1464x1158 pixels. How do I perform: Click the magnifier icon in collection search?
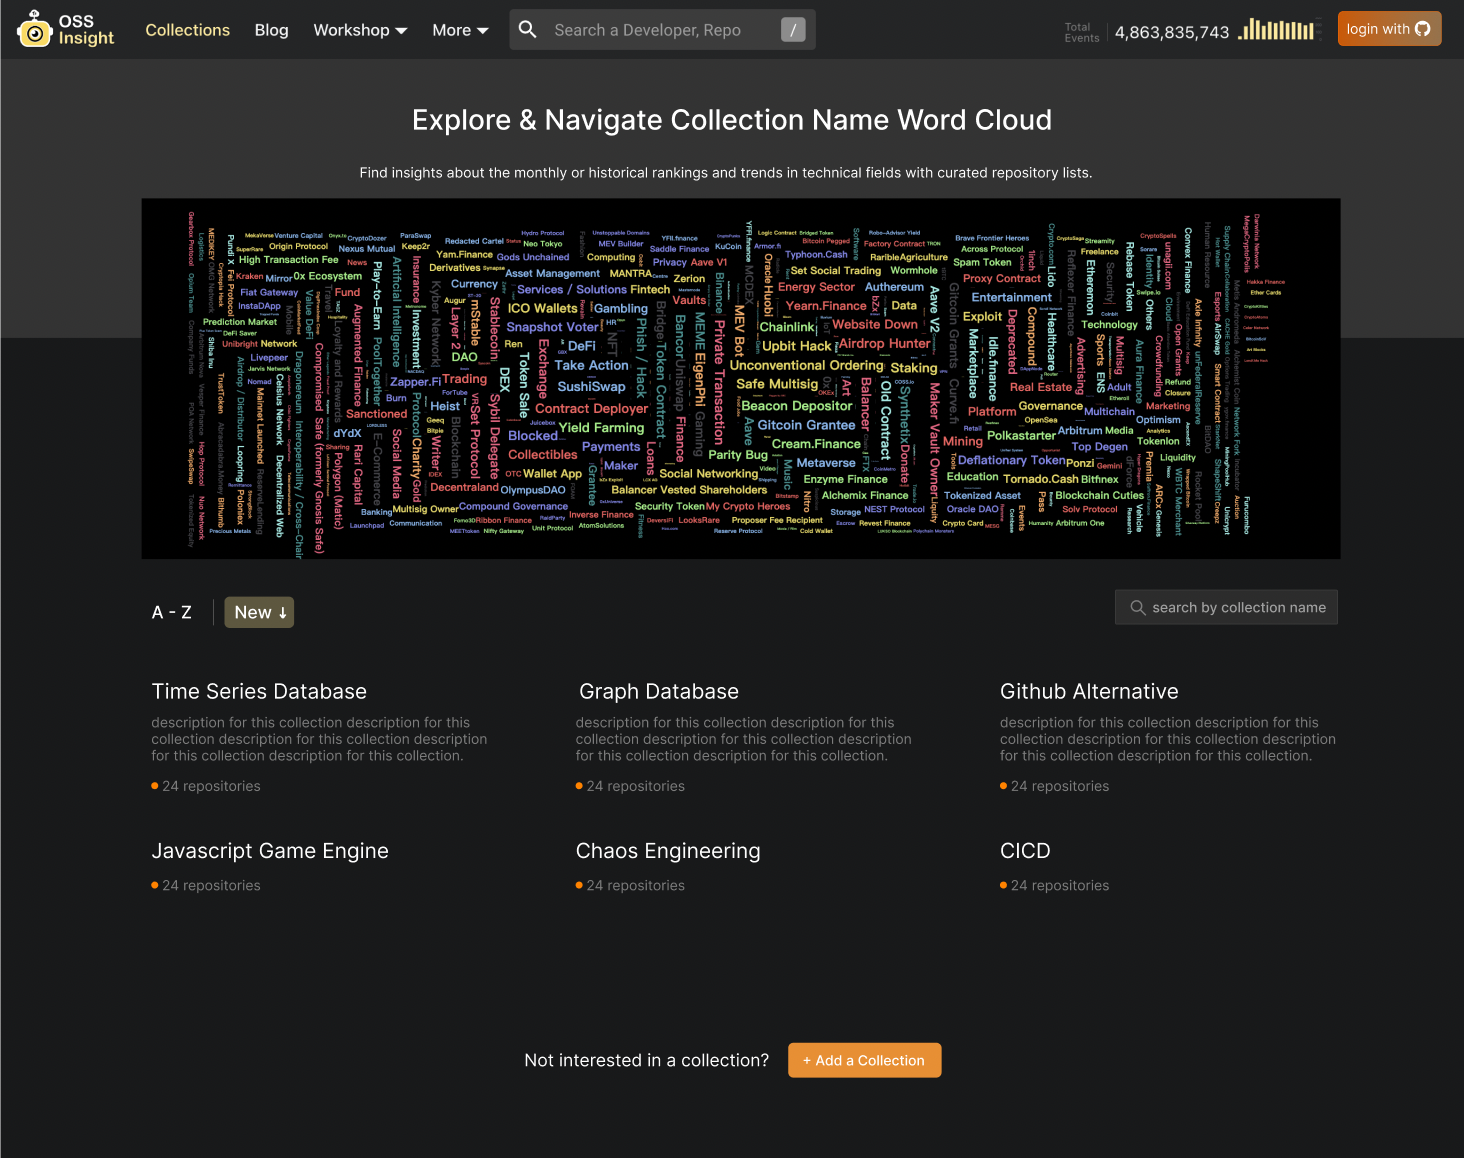click(x=1138, y=607)
